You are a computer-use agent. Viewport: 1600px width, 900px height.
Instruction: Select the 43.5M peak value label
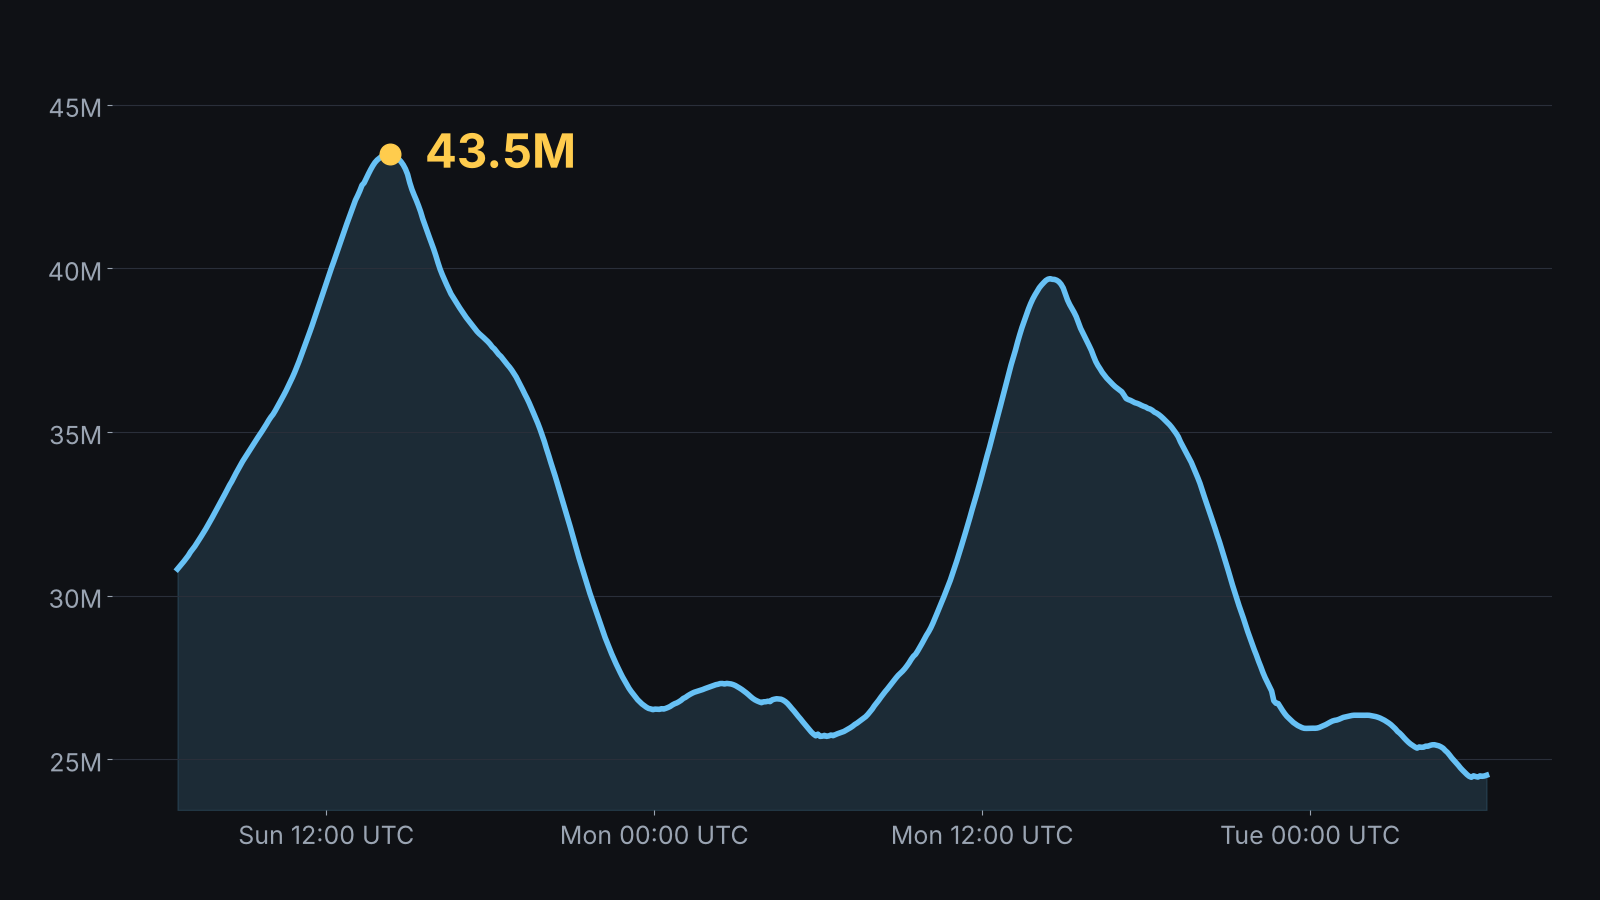click(x=501, y=152)
